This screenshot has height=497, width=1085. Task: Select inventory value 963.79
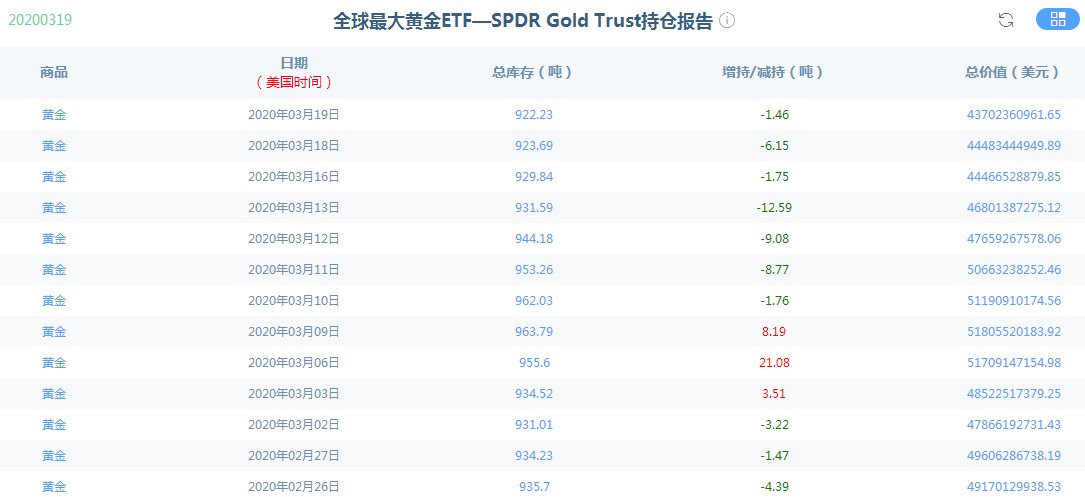click(534, 332)
